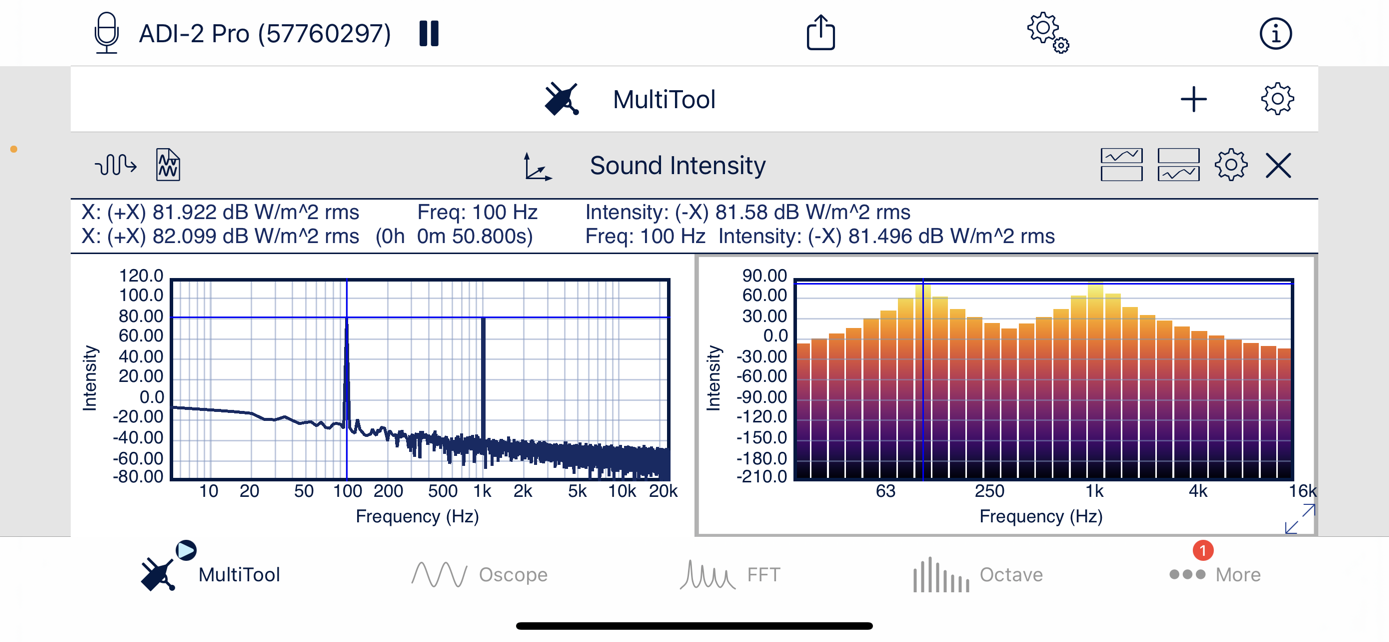Toggle the bottom plot layout view
This screenshot has width=1389, height=642.
(1178, 165)
